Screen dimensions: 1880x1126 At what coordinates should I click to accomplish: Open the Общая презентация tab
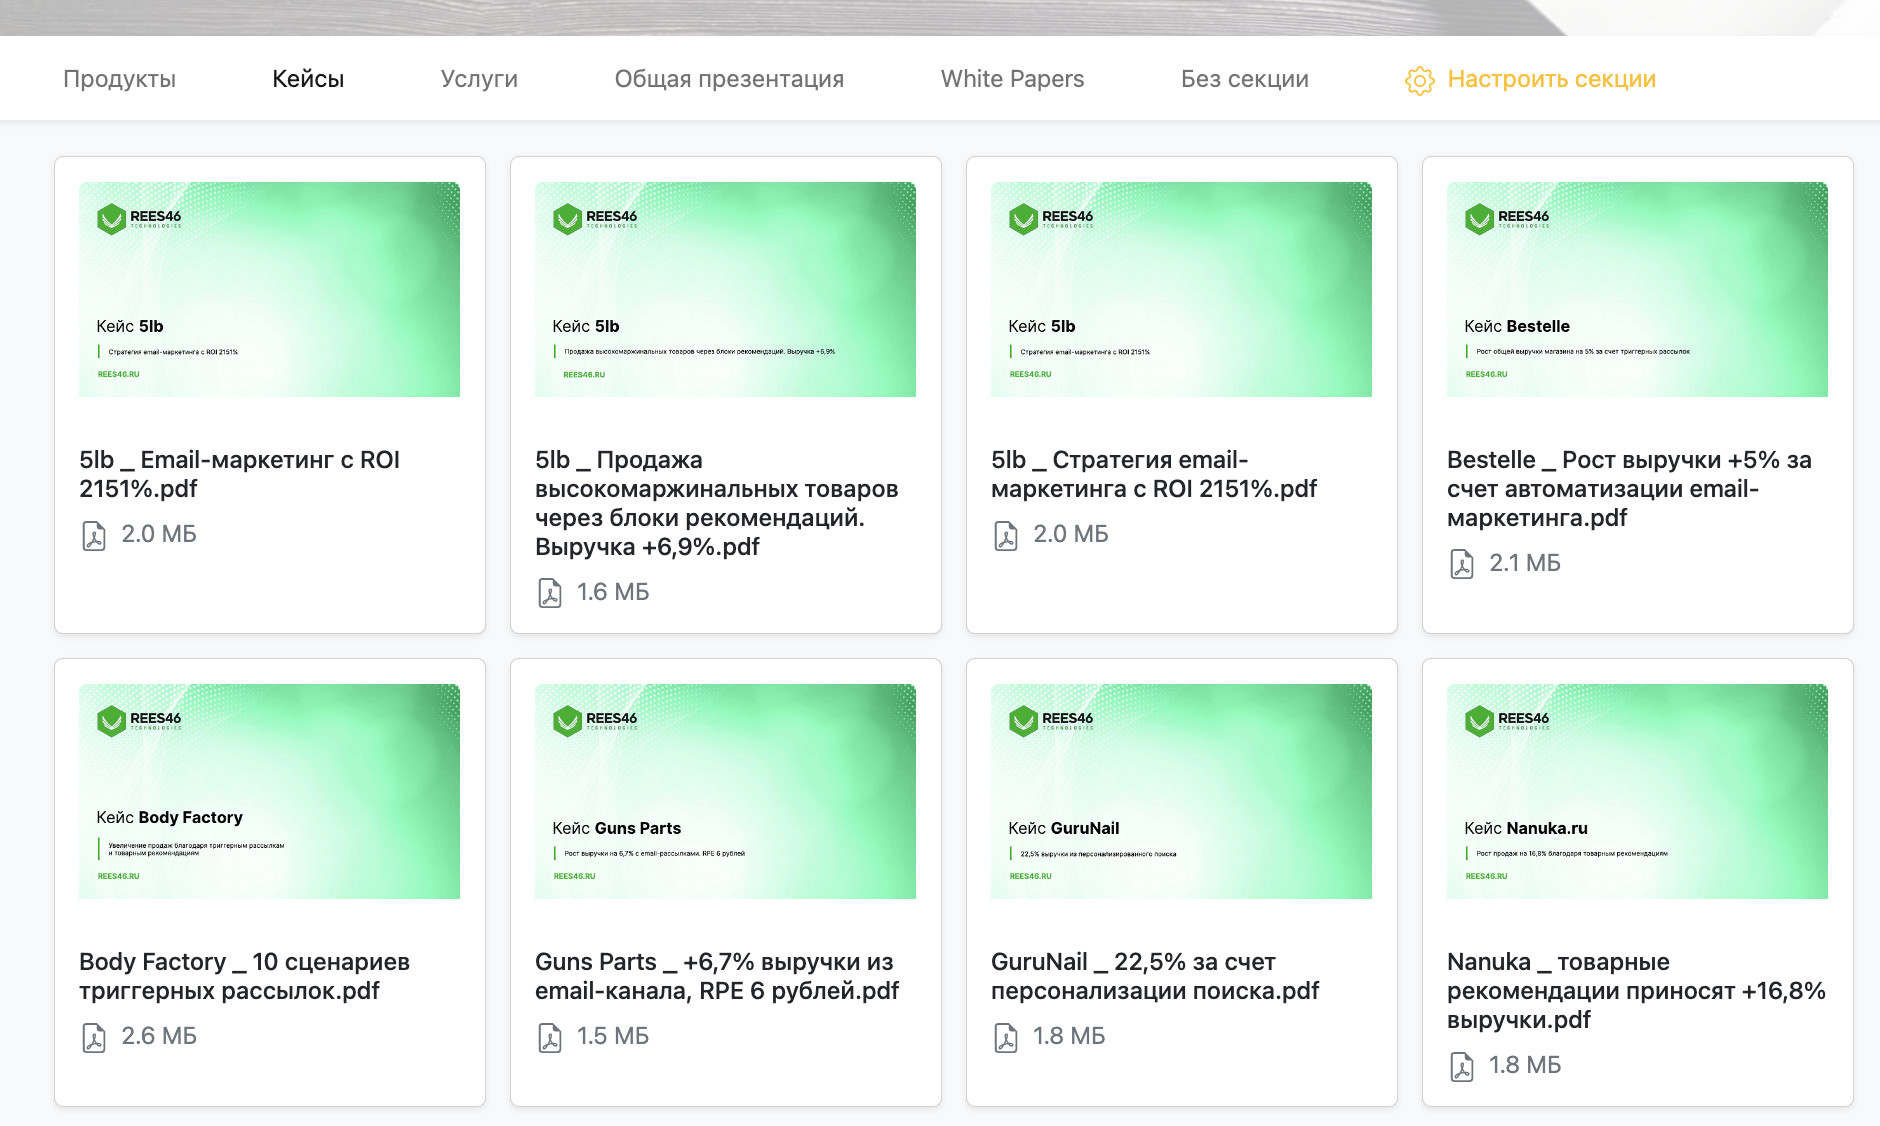729,79
